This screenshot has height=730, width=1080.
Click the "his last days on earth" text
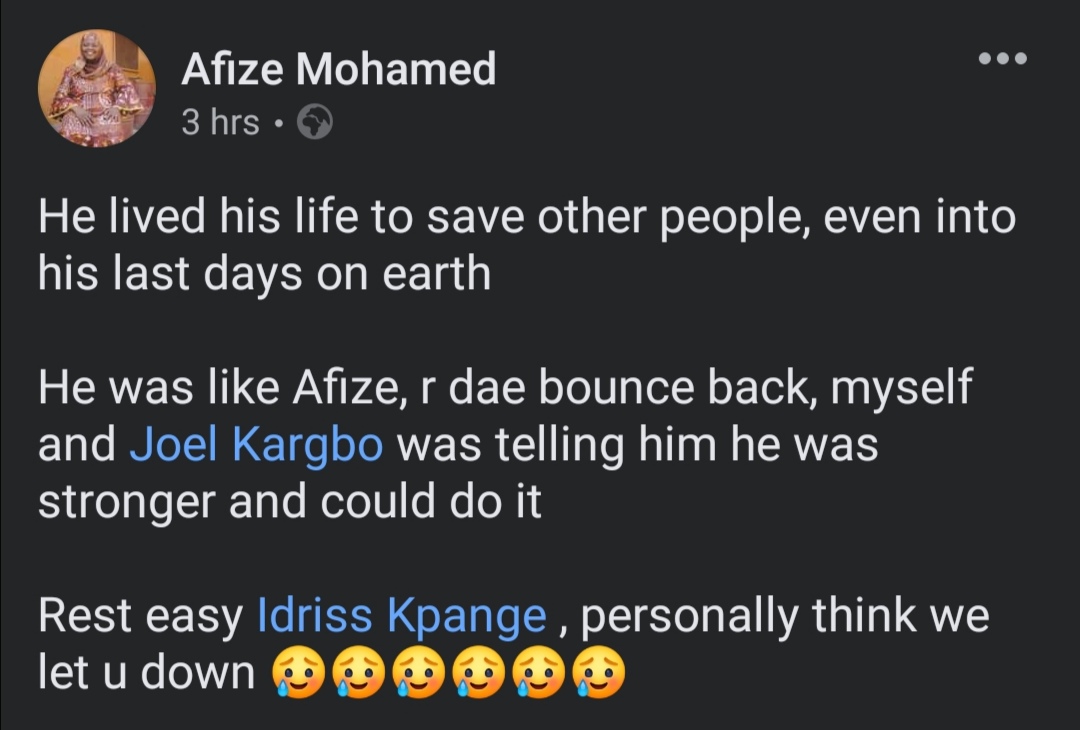264,273
